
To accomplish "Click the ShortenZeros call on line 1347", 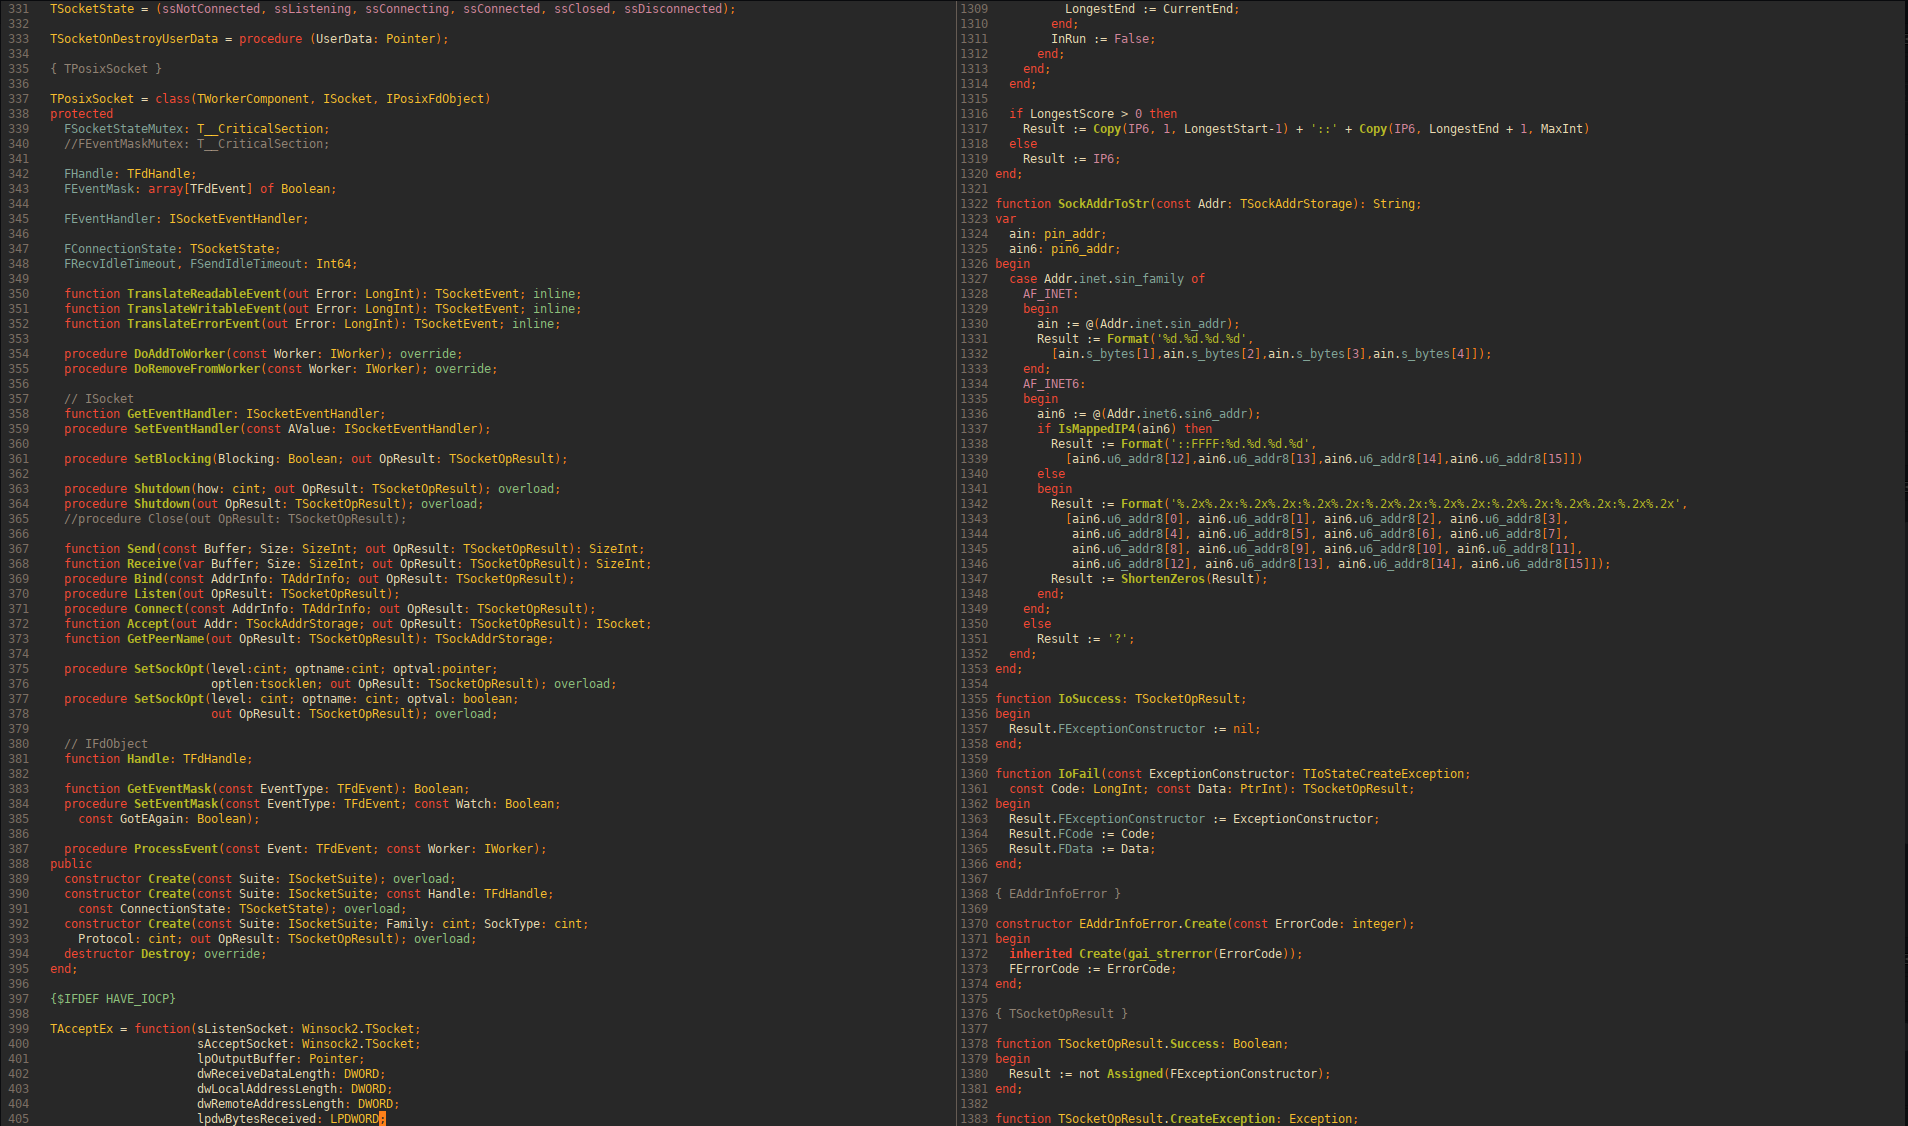I will (1162, 579).
